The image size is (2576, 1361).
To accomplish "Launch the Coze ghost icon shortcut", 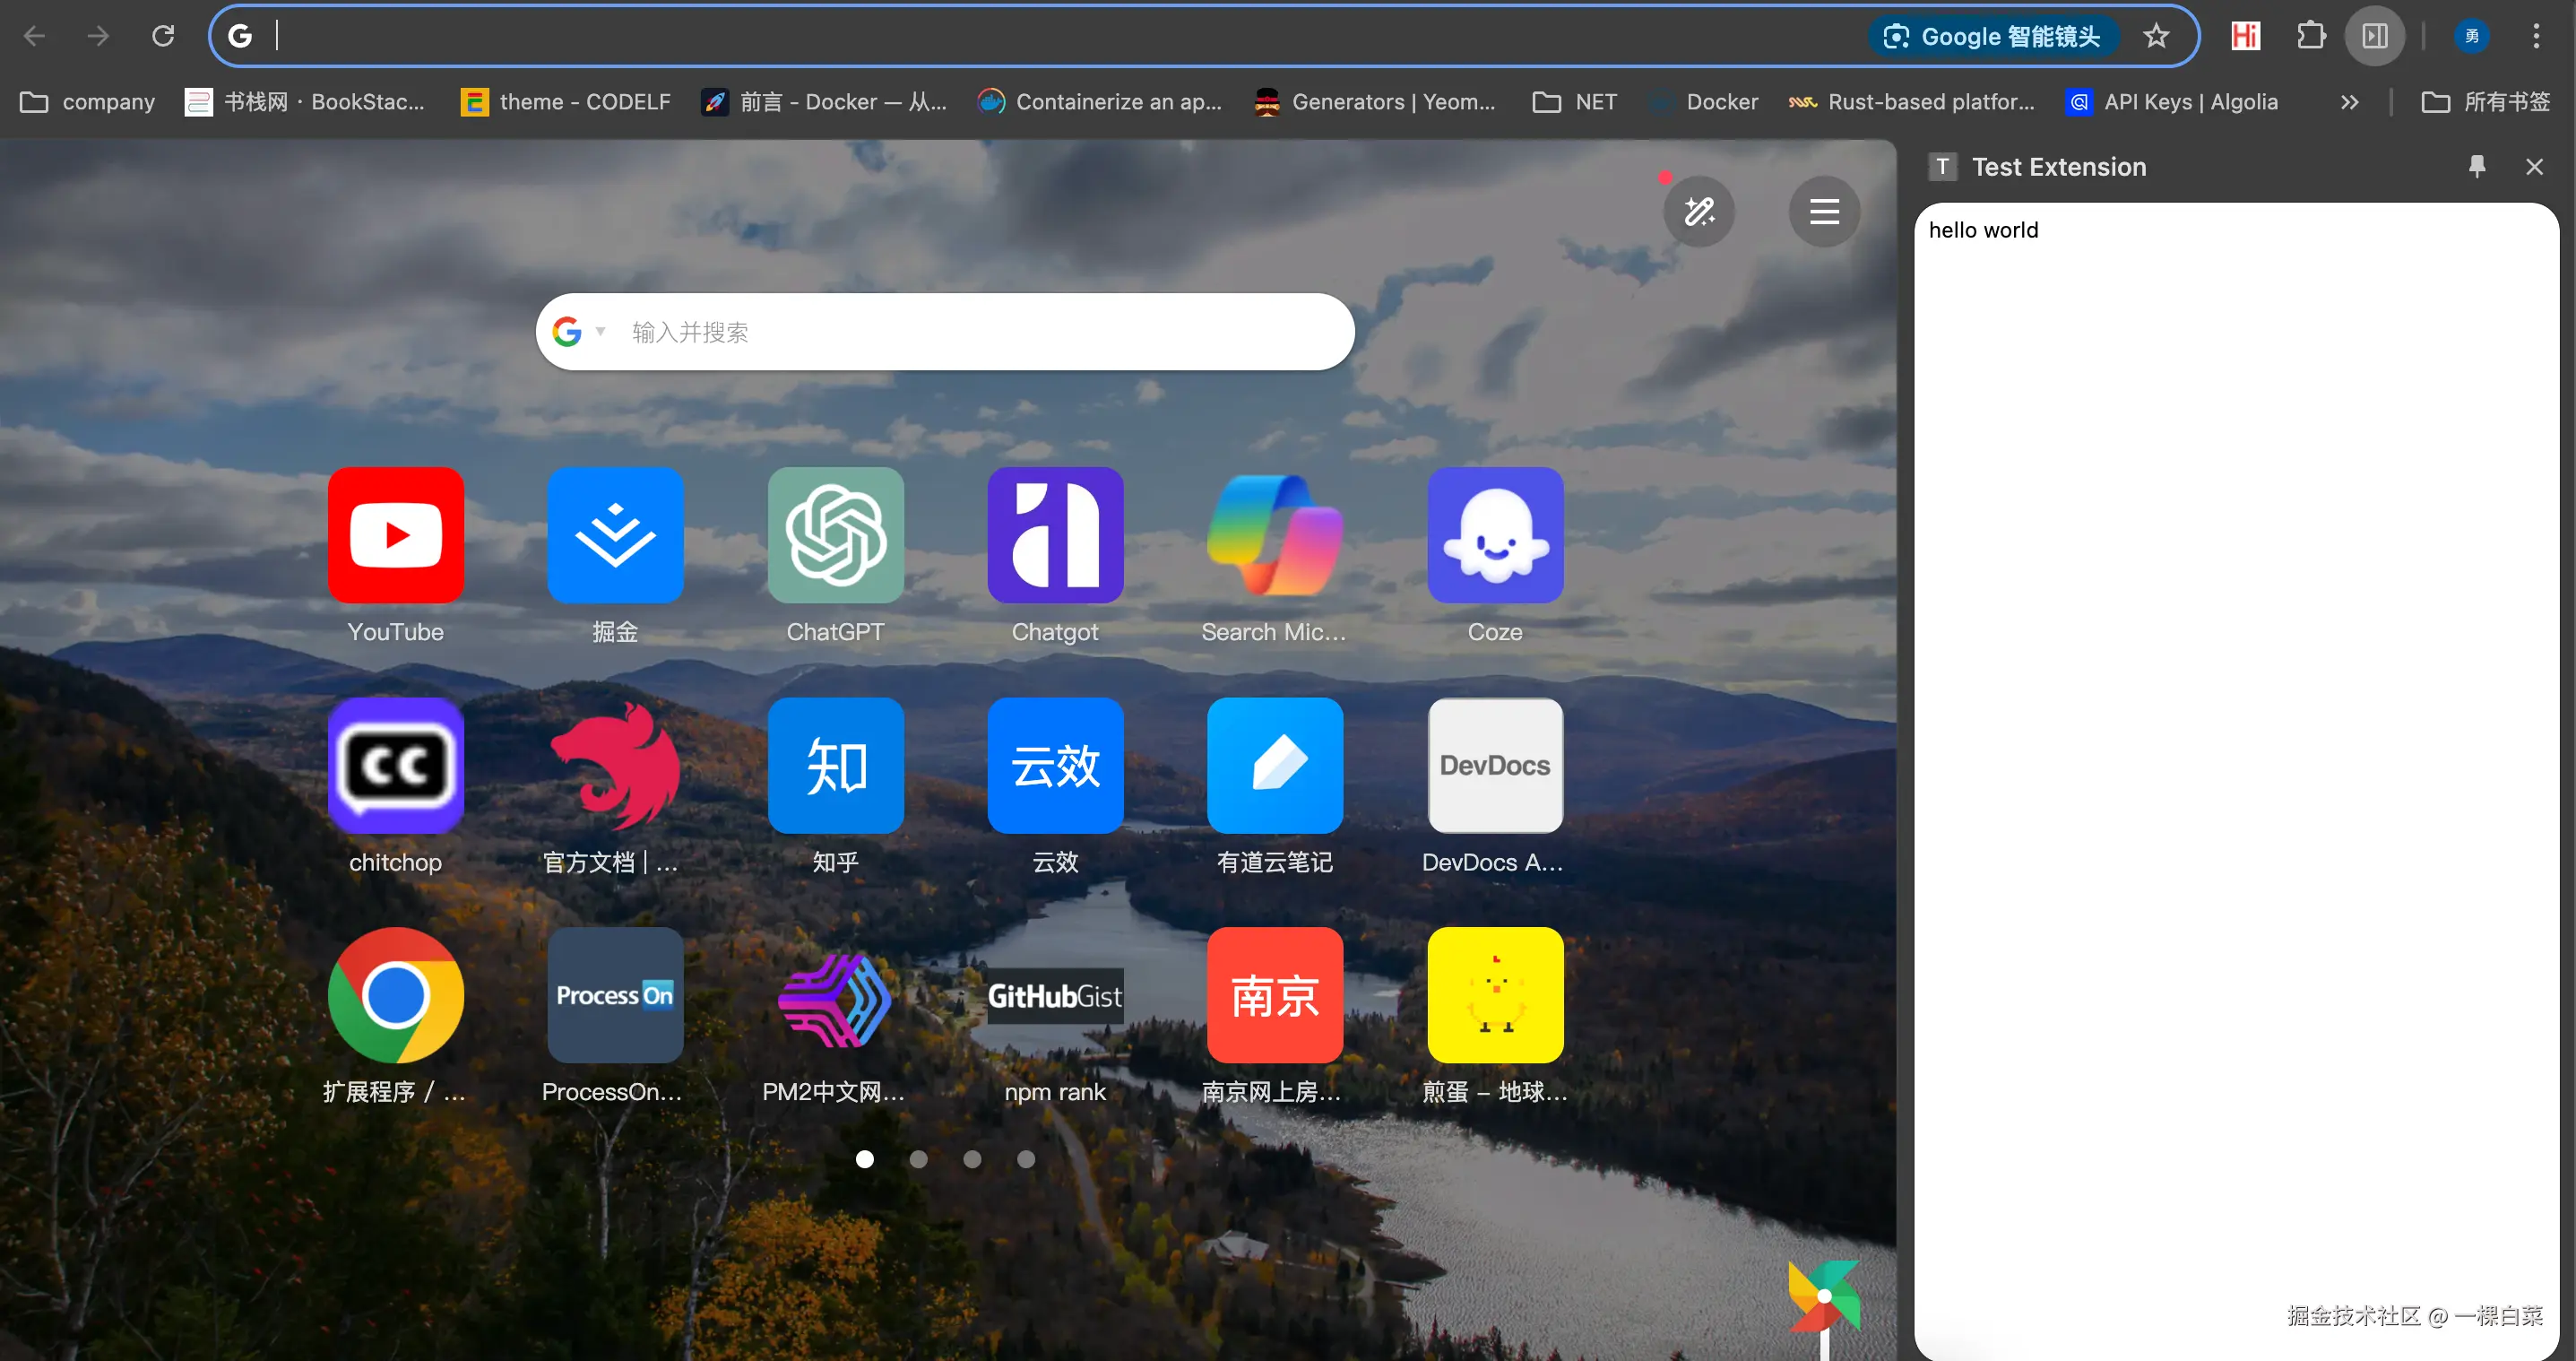I will tap(1494, 535).
